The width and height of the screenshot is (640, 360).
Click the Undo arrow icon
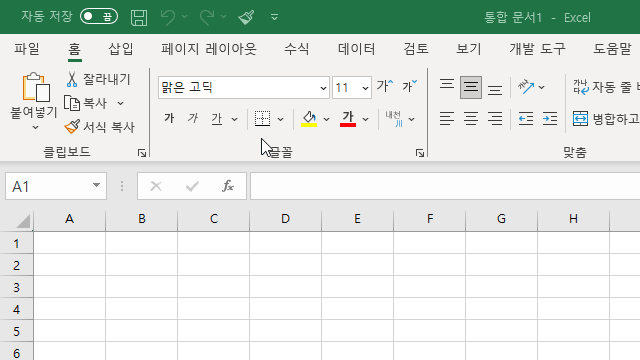pos(168,17)
